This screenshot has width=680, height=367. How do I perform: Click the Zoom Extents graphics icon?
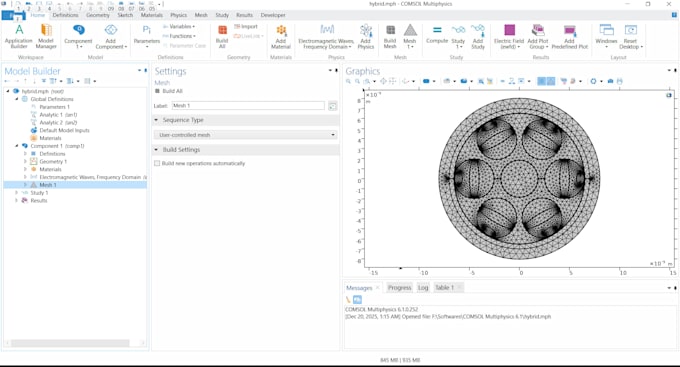383,81
